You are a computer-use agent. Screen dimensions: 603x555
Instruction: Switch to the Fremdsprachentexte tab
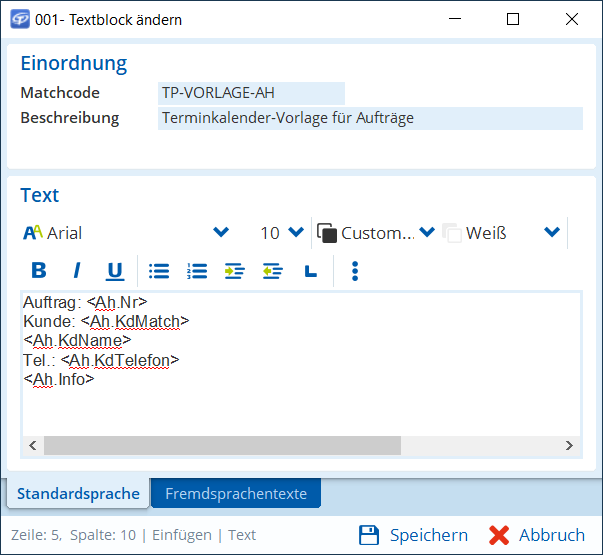coord(236,493)
